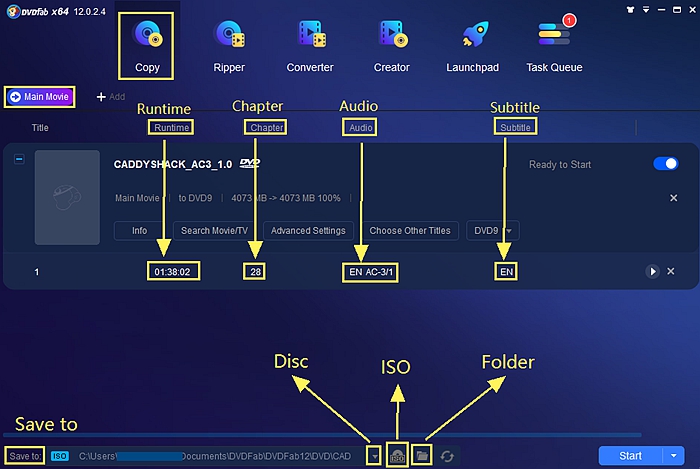Open the DVD9 output size dropdown

pos(492,231)
